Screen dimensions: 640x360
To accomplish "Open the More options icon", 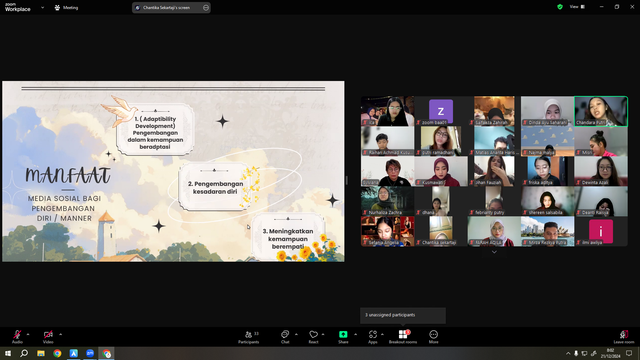I will [433, 334].
